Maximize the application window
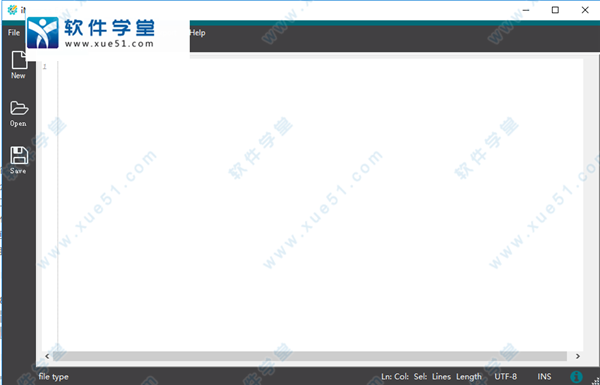Viewport: 600px width, 385px height. (x=555, y=10)
